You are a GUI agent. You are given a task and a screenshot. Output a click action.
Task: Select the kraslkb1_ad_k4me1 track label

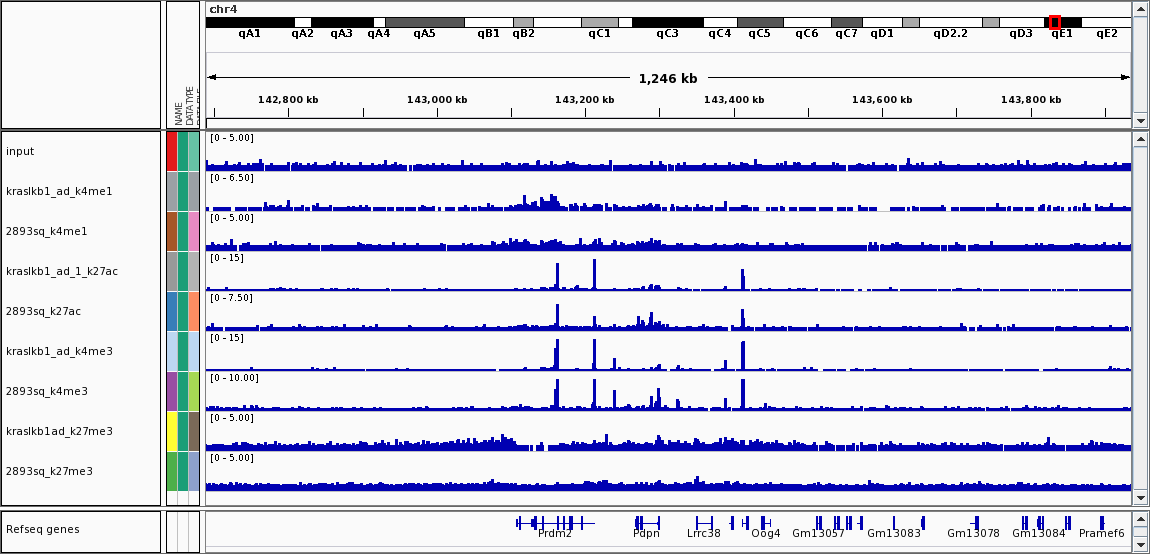coord(59,191)
